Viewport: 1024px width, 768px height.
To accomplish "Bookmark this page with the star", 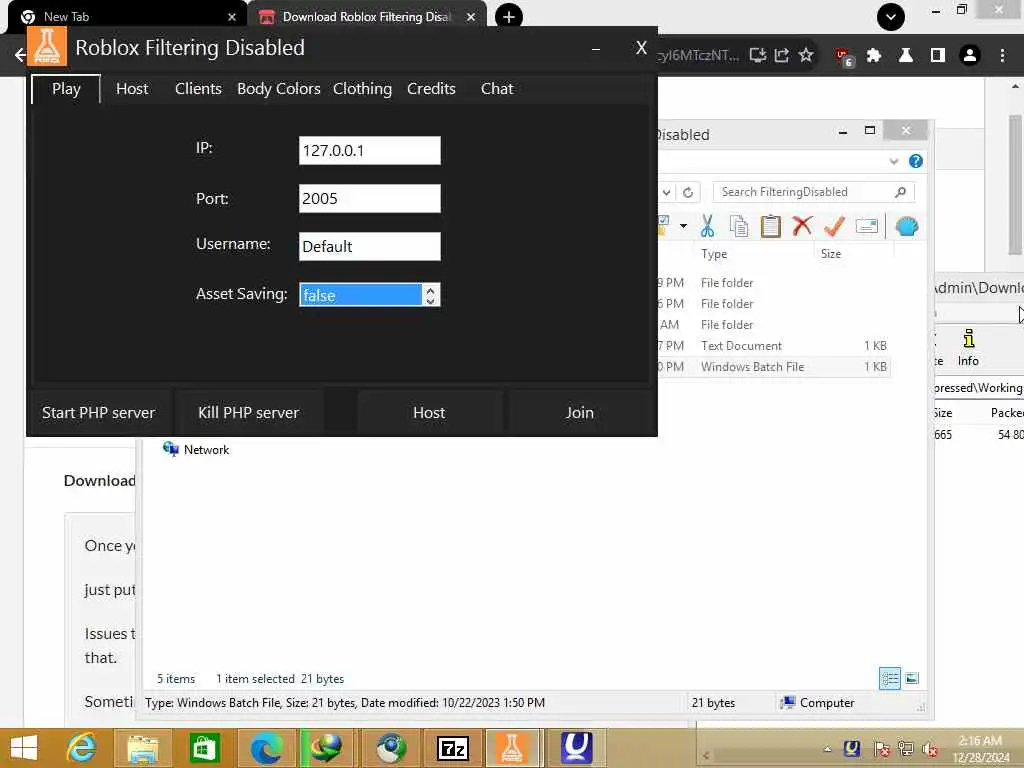I will [806, 55].
